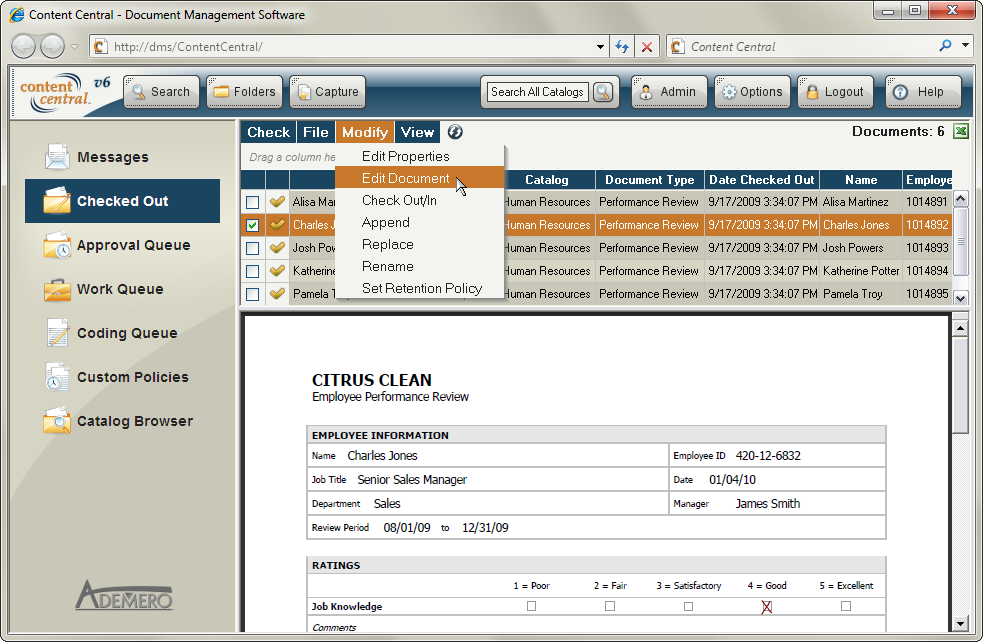Choose Edit Document from the Modify menu
Screen dimensions: 983x642
tap(405, 178)
